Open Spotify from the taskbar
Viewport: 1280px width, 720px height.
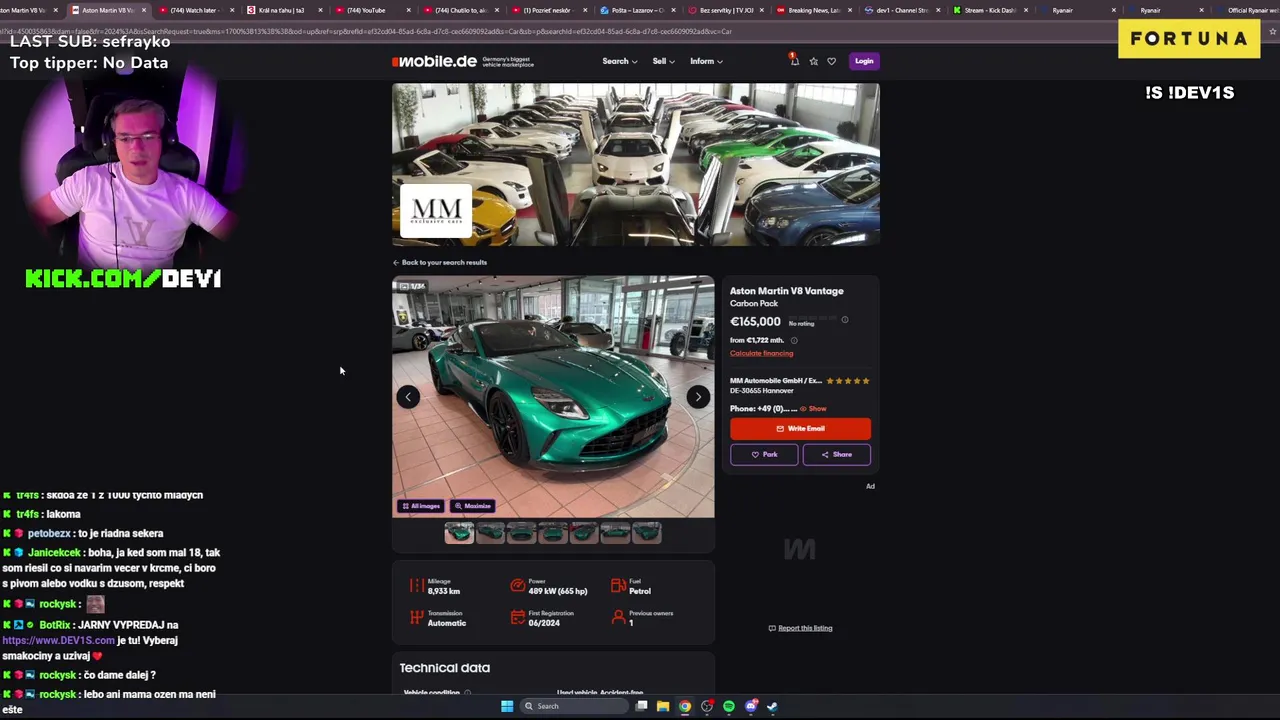click(729, 706)
